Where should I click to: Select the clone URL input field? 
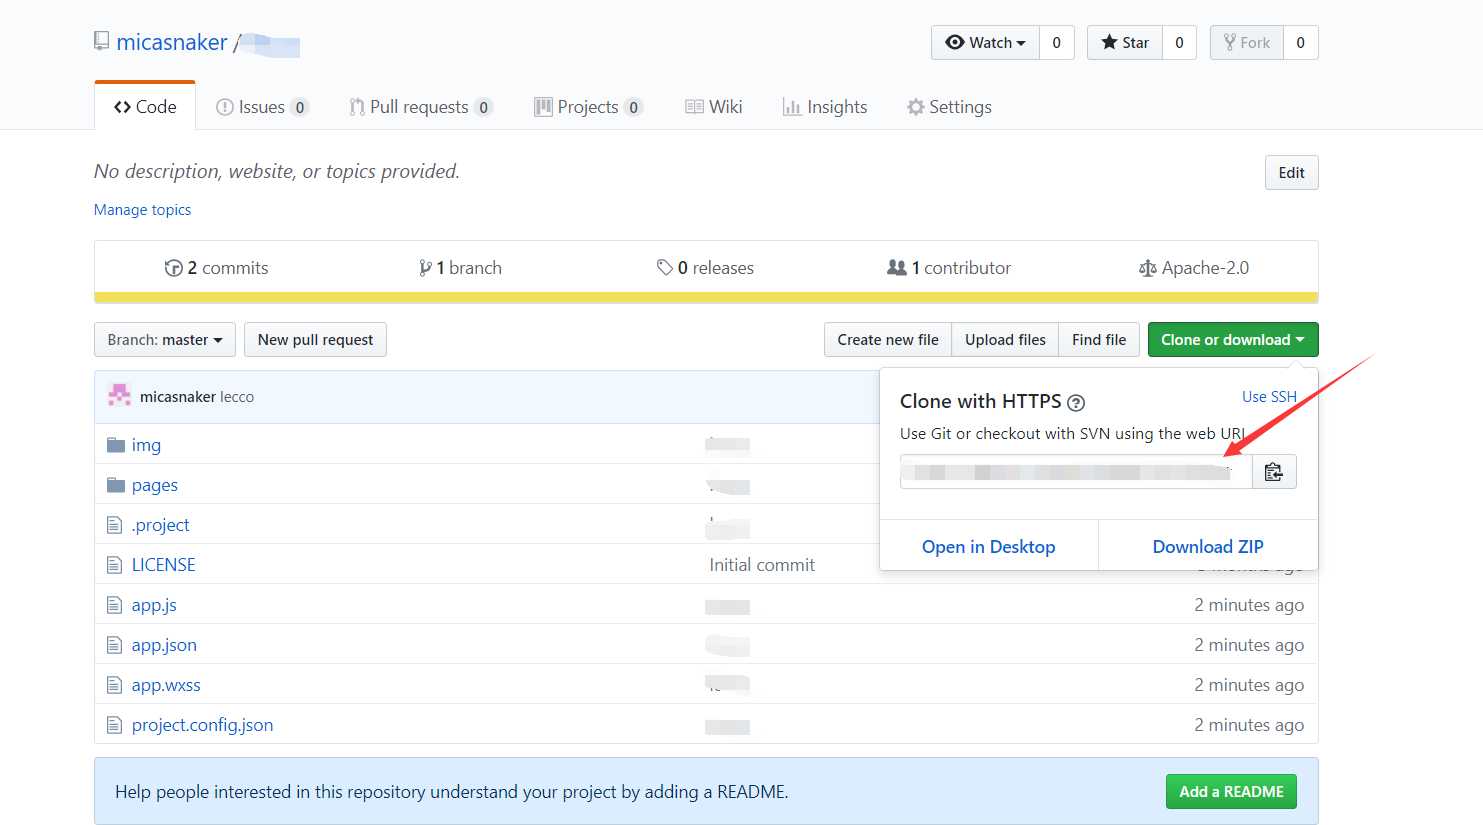(x=1076, y=472)
